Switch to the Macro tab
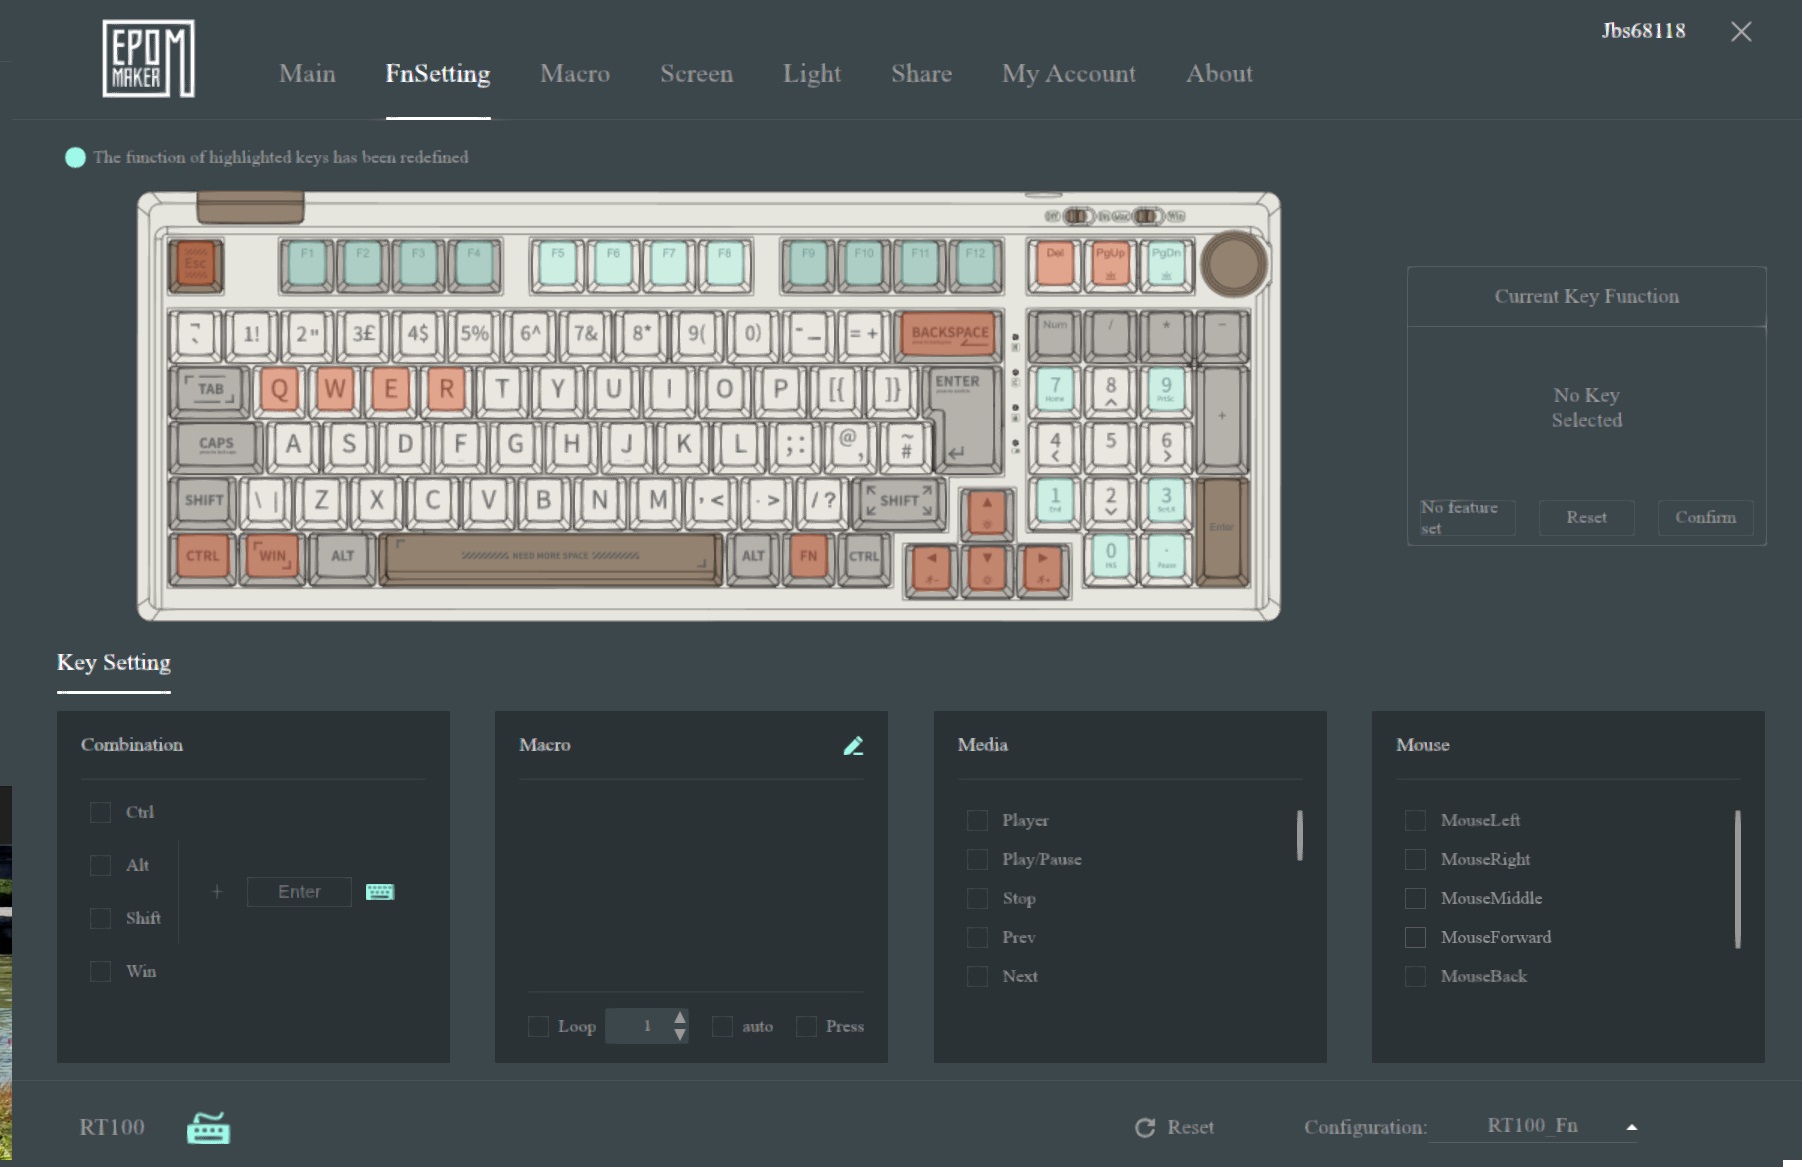The height and width of the screenshot is (1167, 1802). (x=574, y=74)
